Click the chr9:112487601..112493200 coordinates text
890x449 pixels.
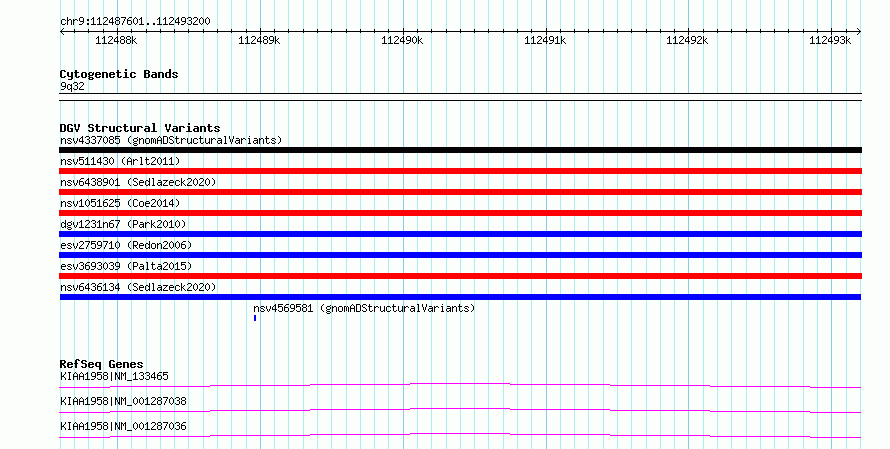[135, 22]
